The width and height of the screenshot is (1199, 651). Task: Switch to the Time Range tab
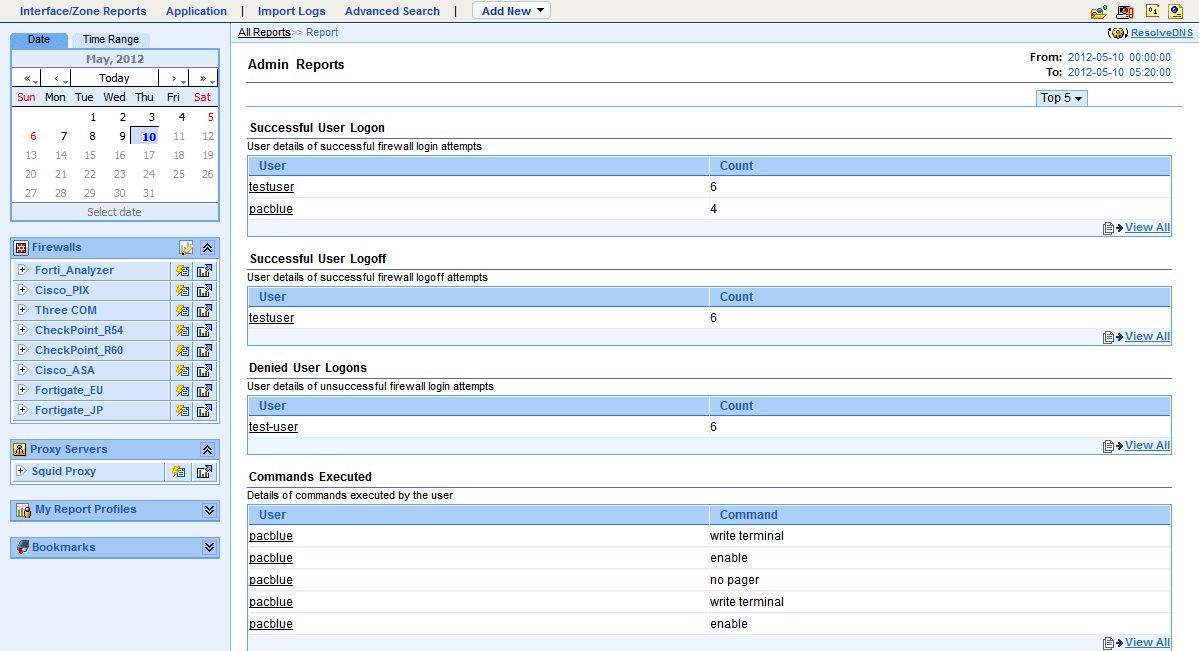pos(111,39)
